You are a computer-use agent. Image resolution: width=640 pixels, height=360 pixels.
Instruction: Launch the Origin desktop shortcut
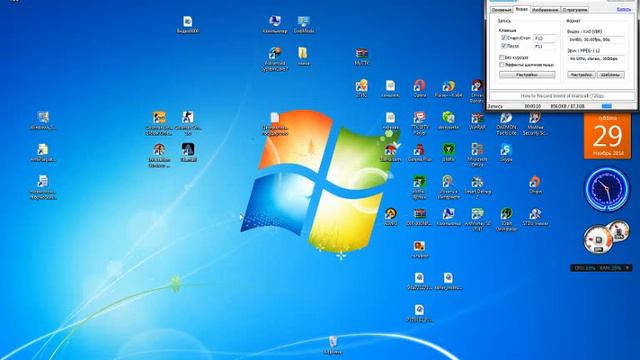click(535, 184)
